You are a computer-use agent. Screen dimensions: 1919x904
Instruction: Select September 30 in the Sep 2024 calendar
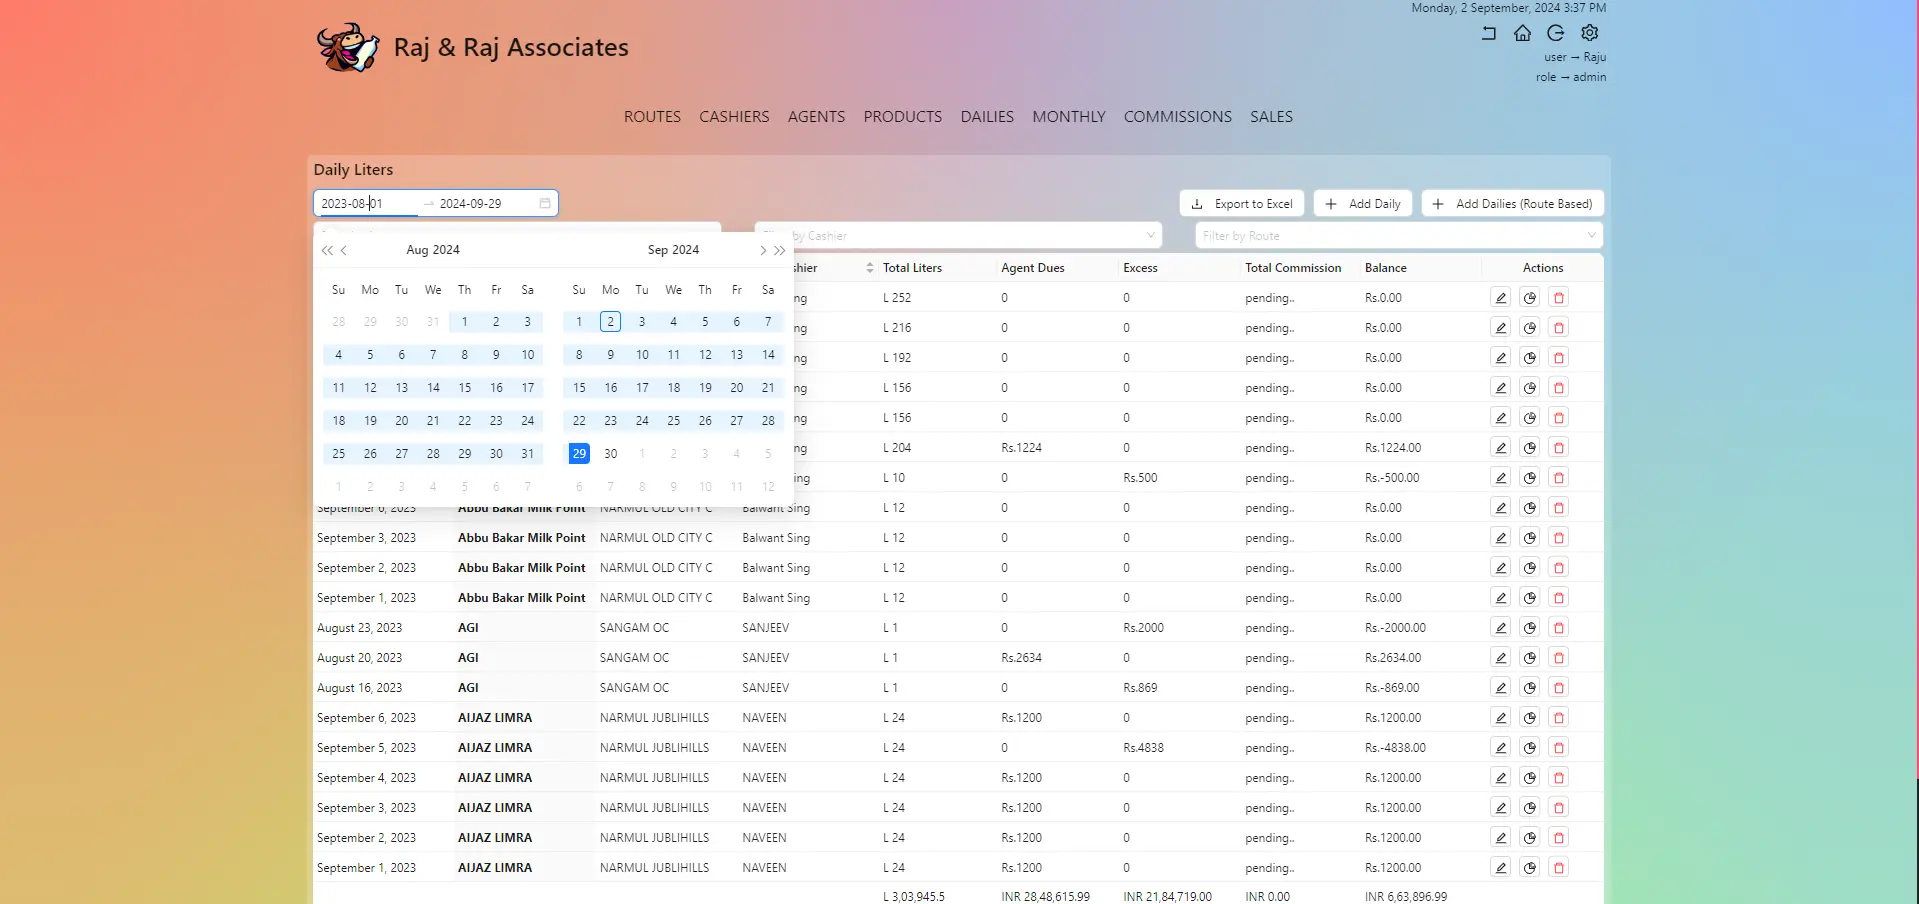[x=611, y=454]
